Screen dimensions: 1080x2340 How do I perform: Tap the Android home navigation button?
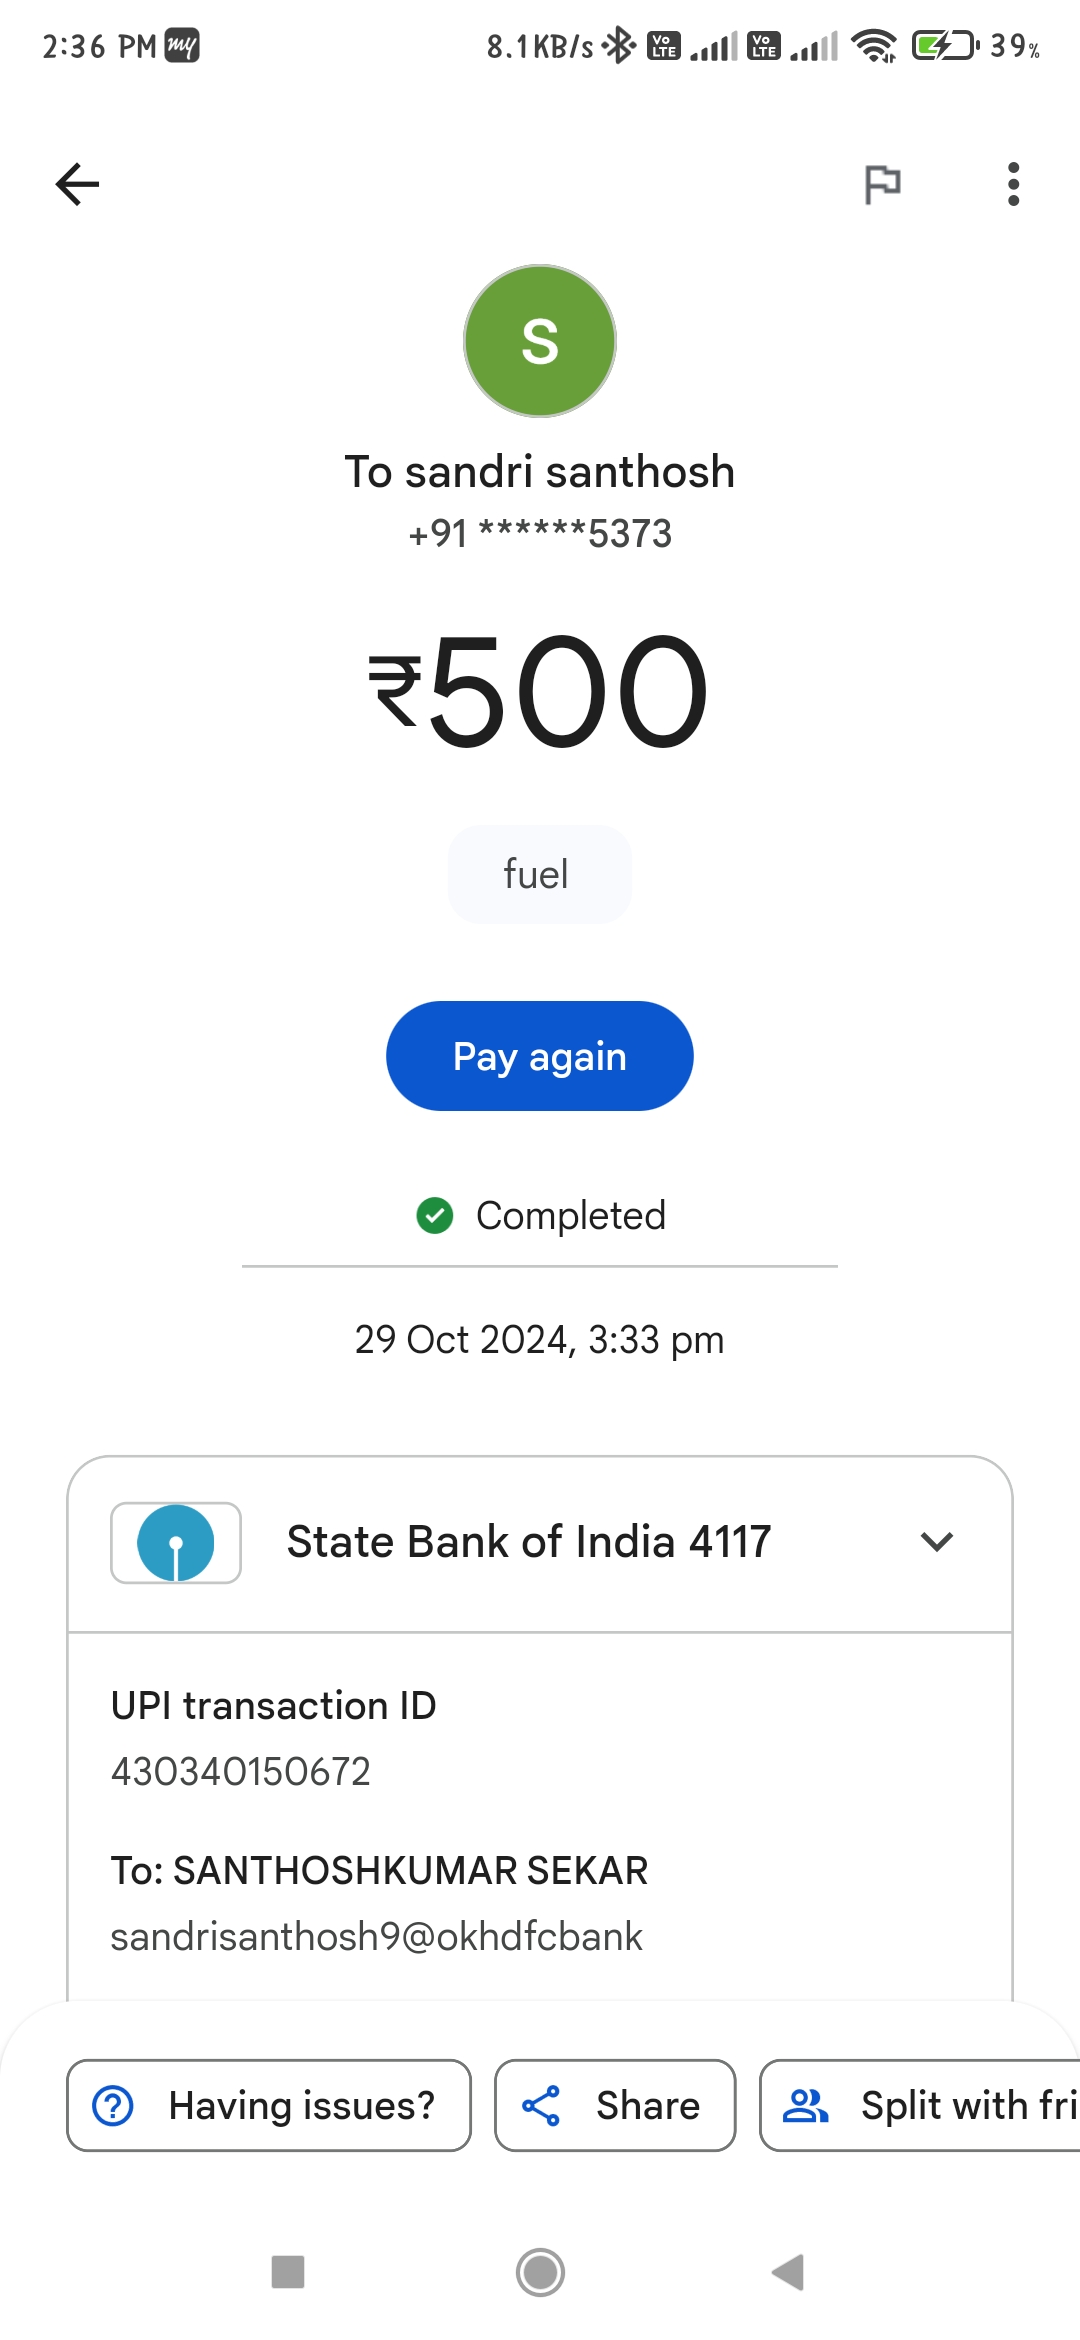tap(541, 2272)
